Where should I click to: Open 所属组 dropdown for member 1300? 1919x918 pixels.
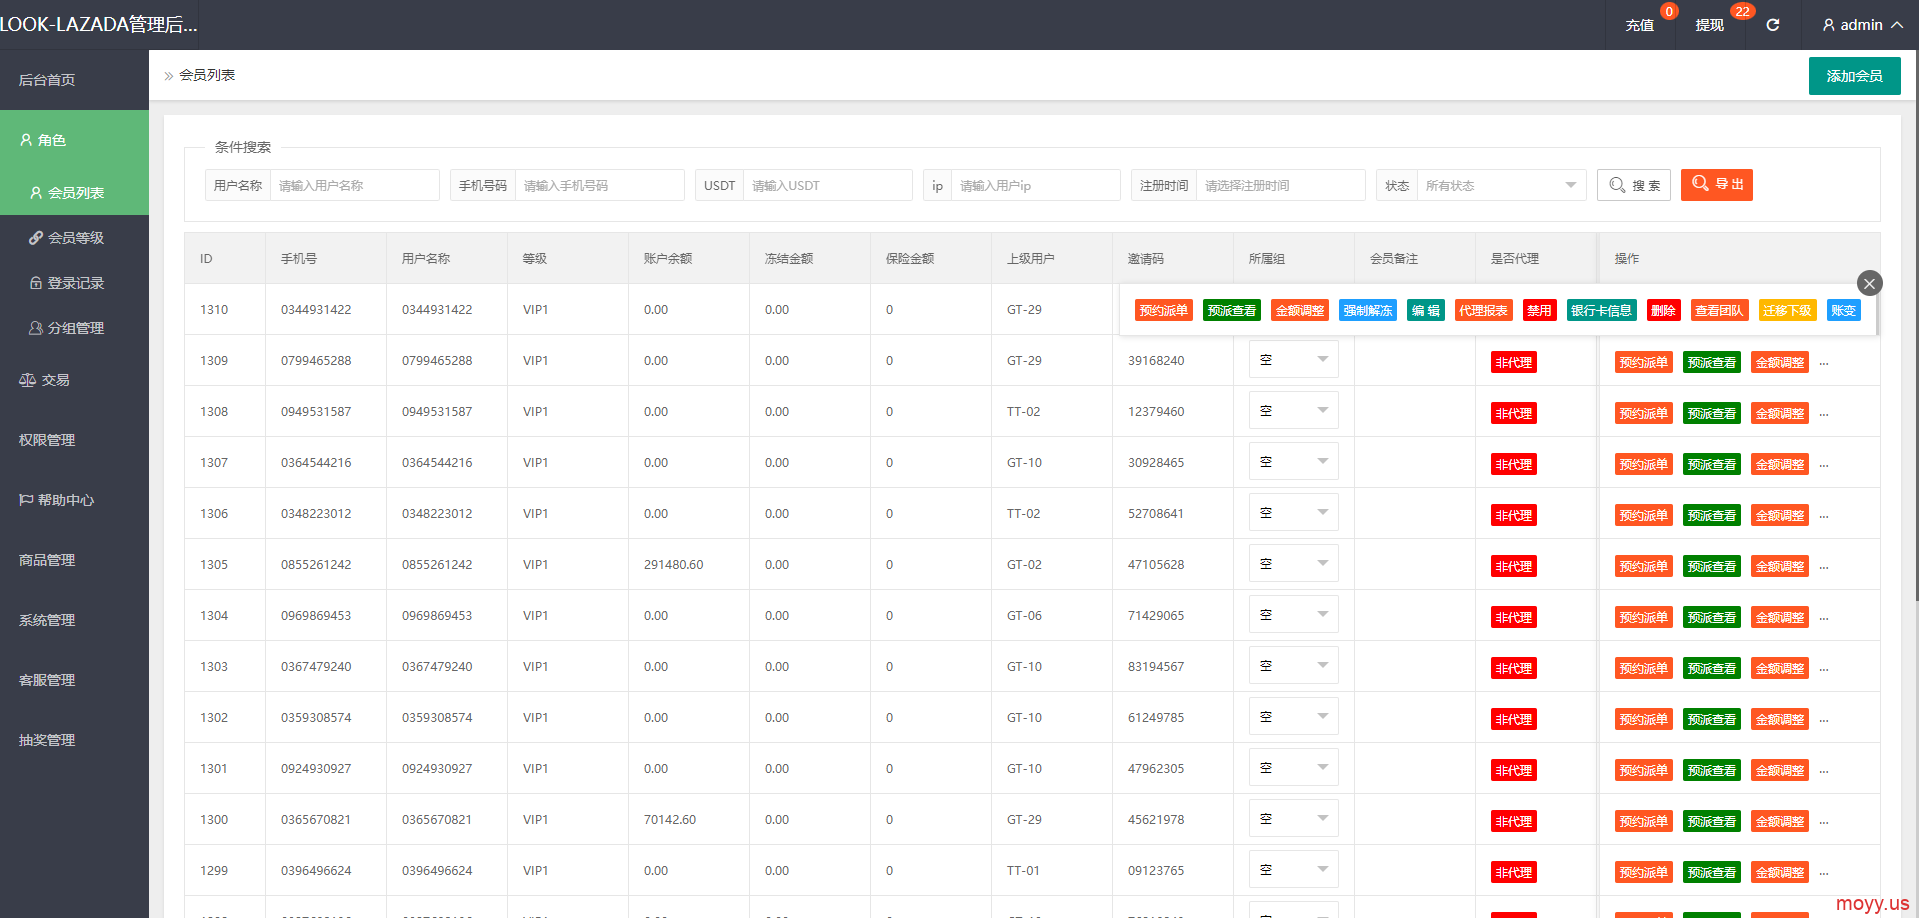[x=1294, y=818]
